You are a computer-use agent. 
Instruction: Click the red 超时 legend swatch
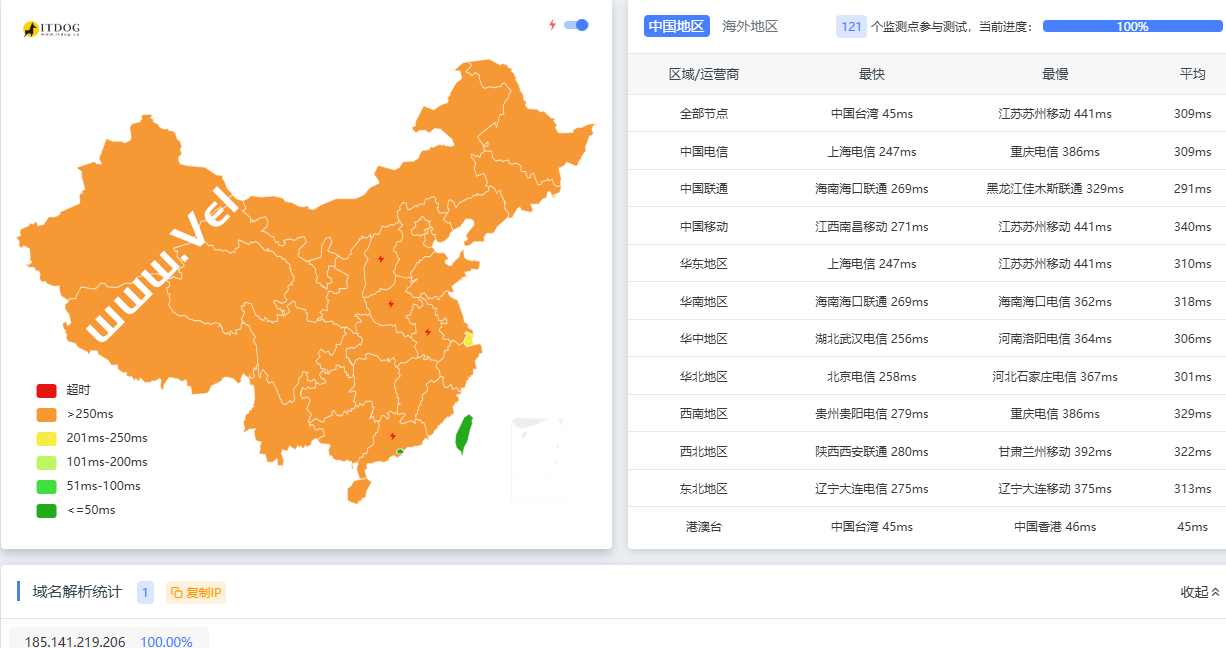pos(44,390)
